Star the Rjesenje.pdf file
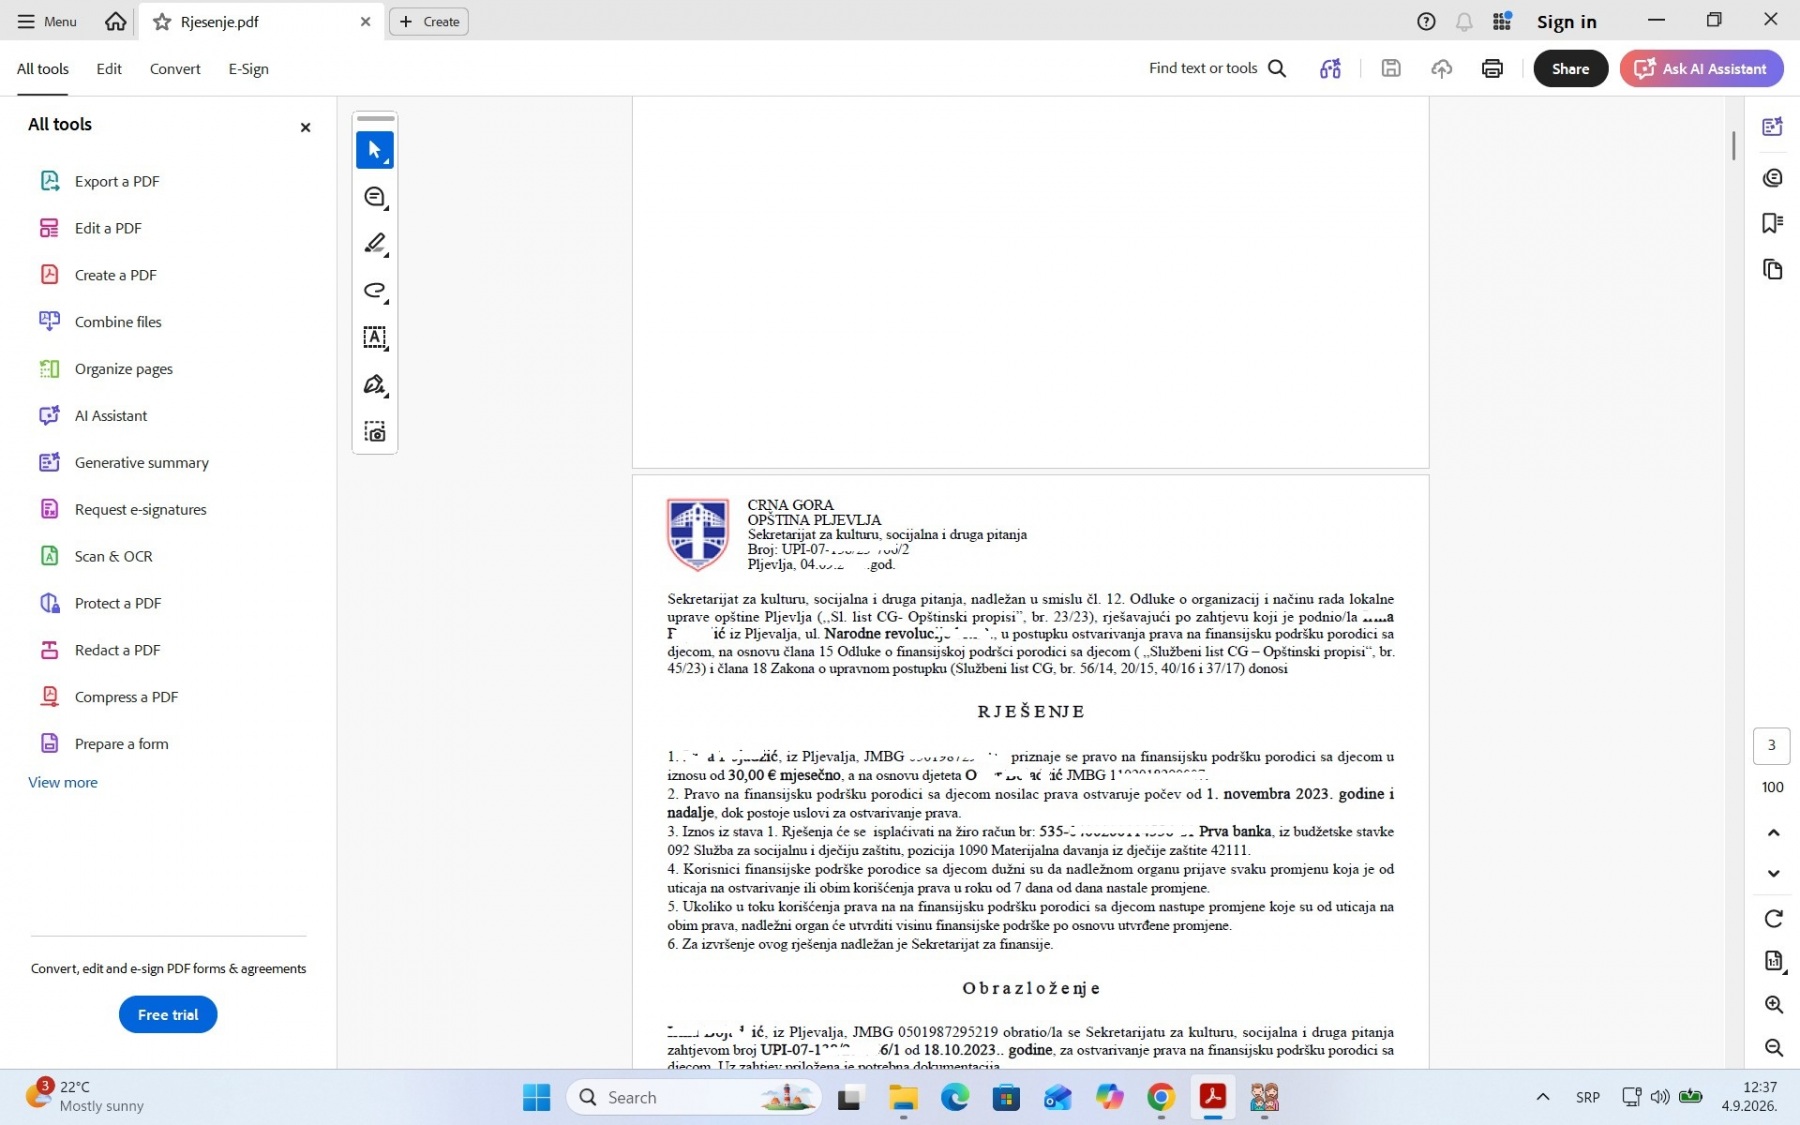The height and width of the screenshot is (1125, 1800). coord(162,22)
